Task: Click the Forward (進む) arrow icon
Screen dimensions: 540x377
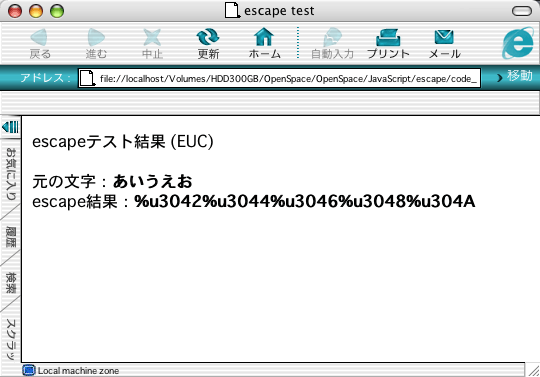Action: coord(96,37)
